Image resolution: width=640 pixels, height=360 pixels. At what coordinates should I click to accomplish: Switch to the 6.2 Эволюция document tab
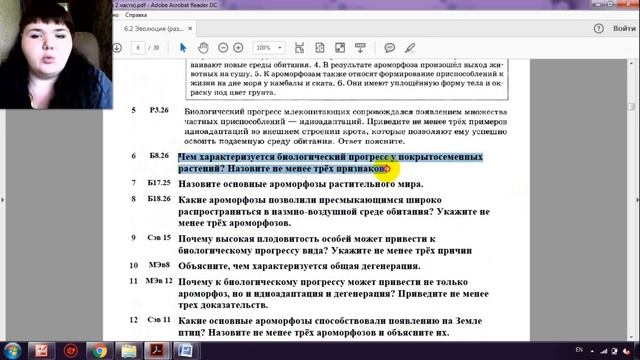tap(153, 29)
